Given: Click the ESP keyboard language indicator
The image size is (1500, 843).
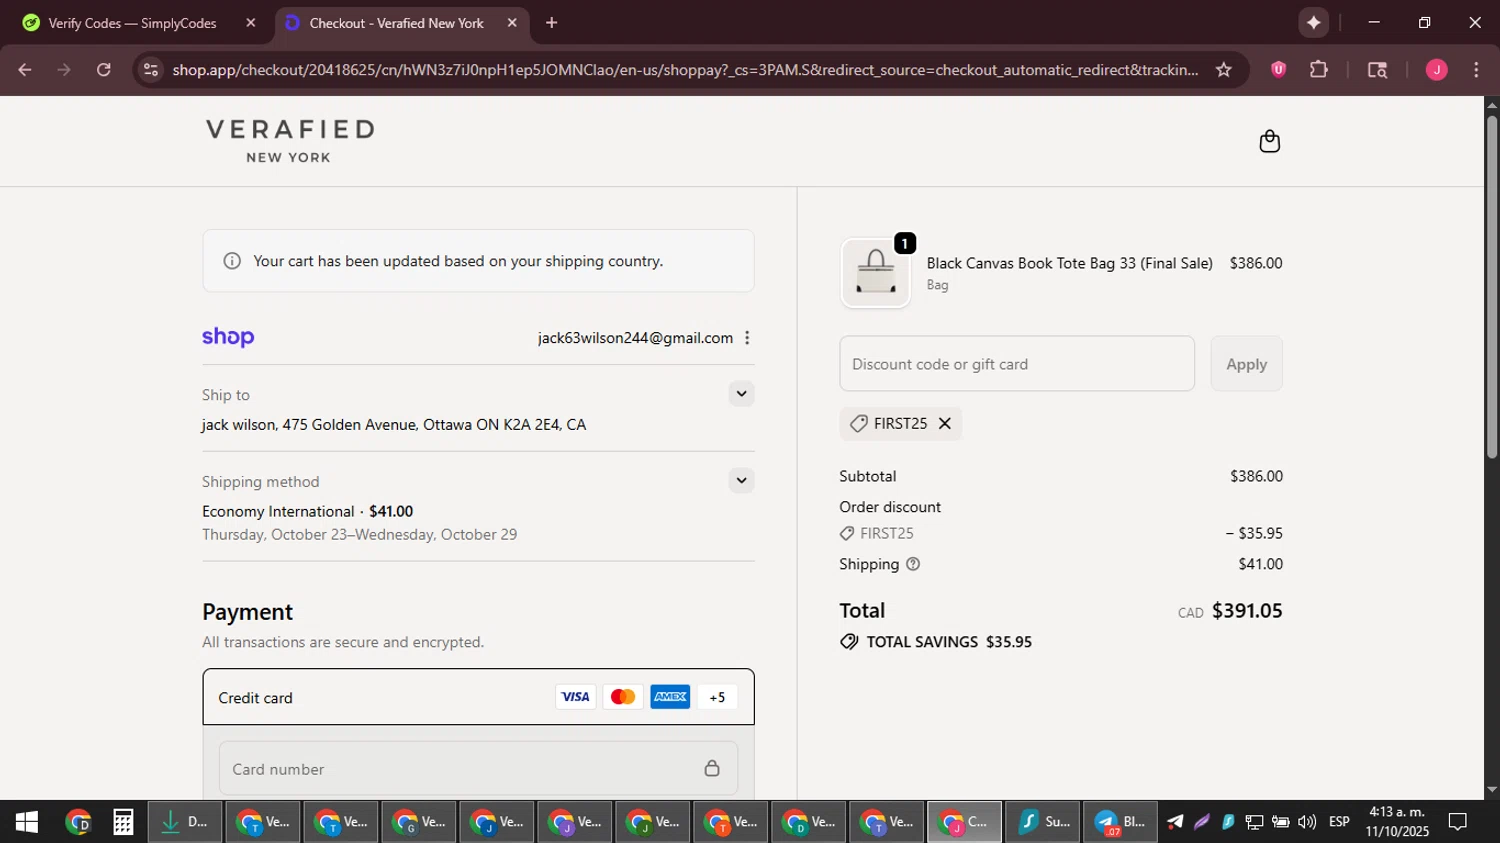Looking at the screenshot, I should 1339,822.
